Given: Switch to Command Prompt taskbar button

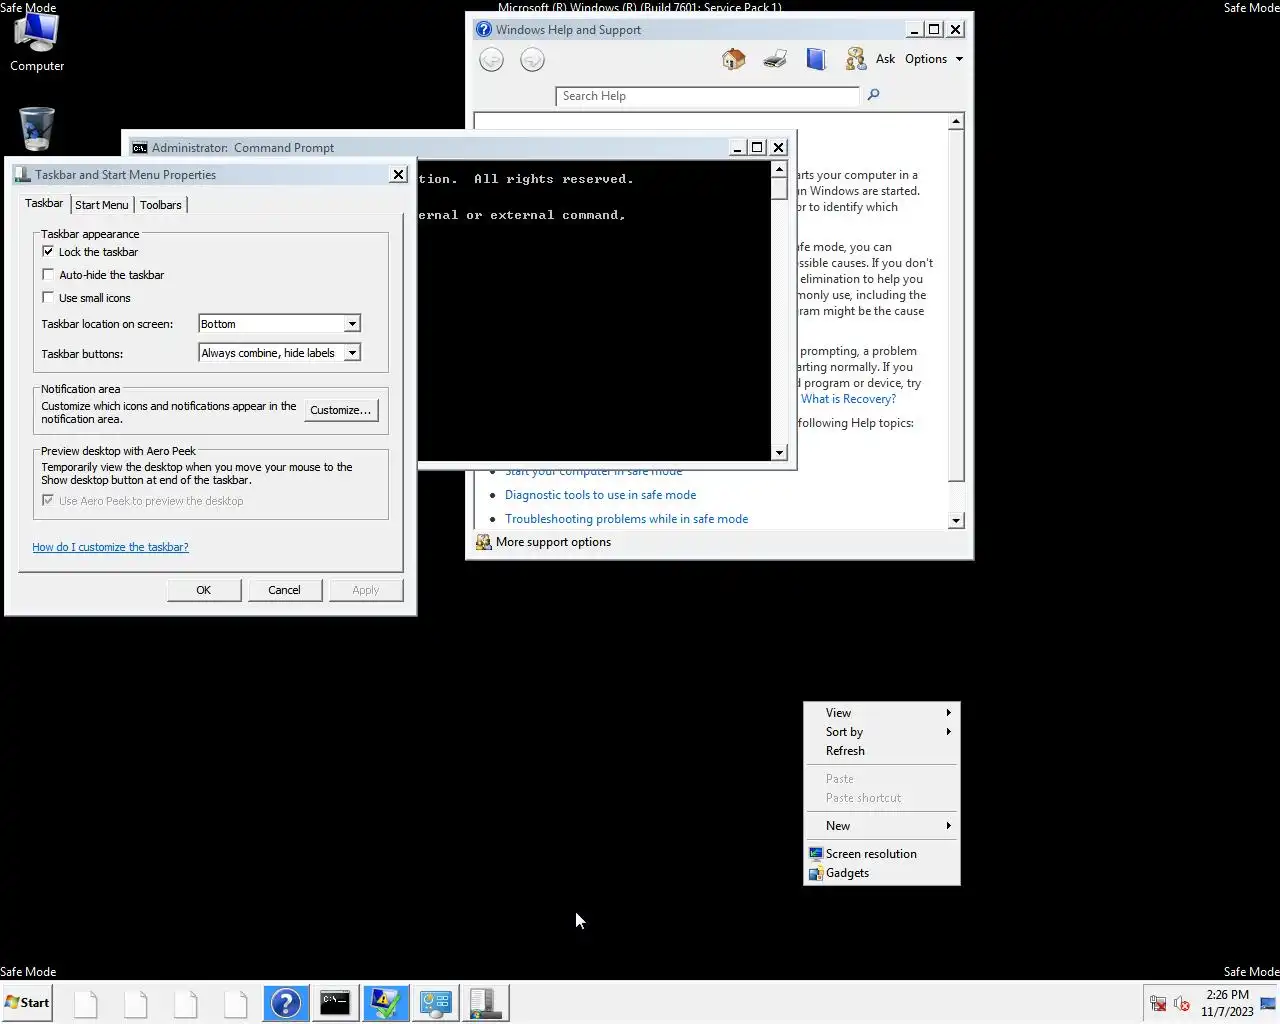Looking at the screenshot, I should 335,1003.
